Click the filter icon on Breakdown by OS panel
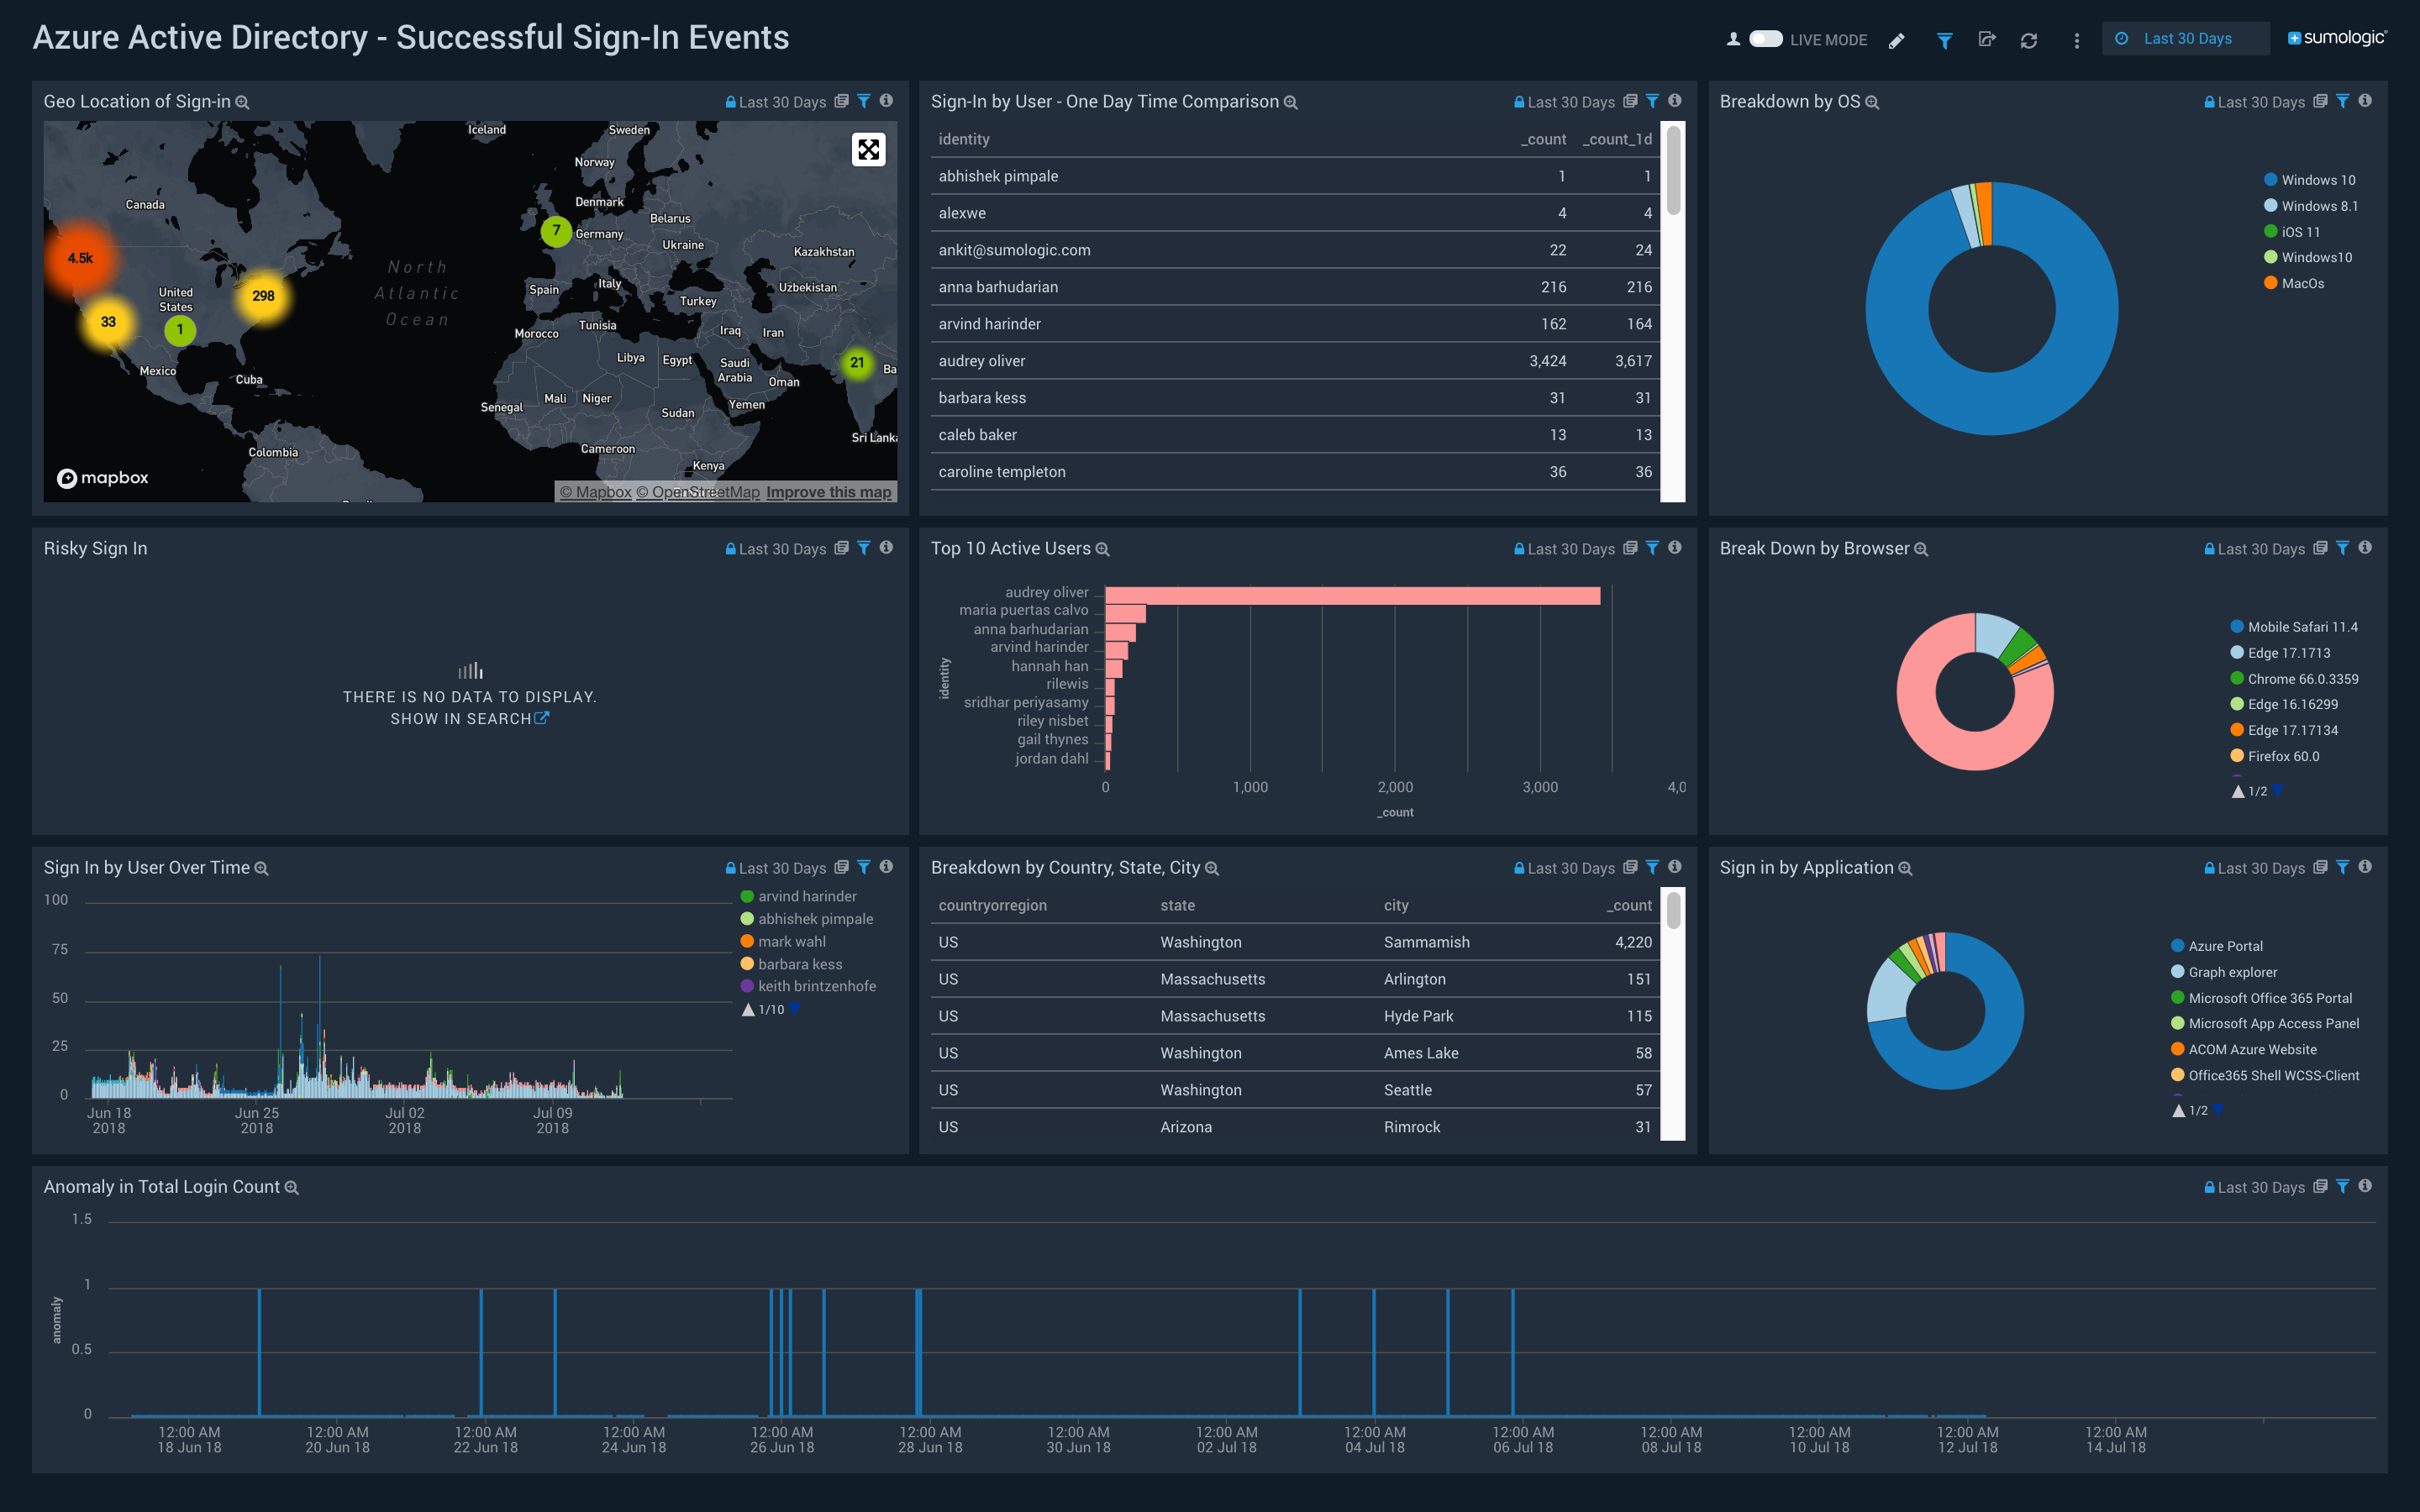Image resolution: width=2420 pixels, height=1512 pixels. tap(2343, 101)
